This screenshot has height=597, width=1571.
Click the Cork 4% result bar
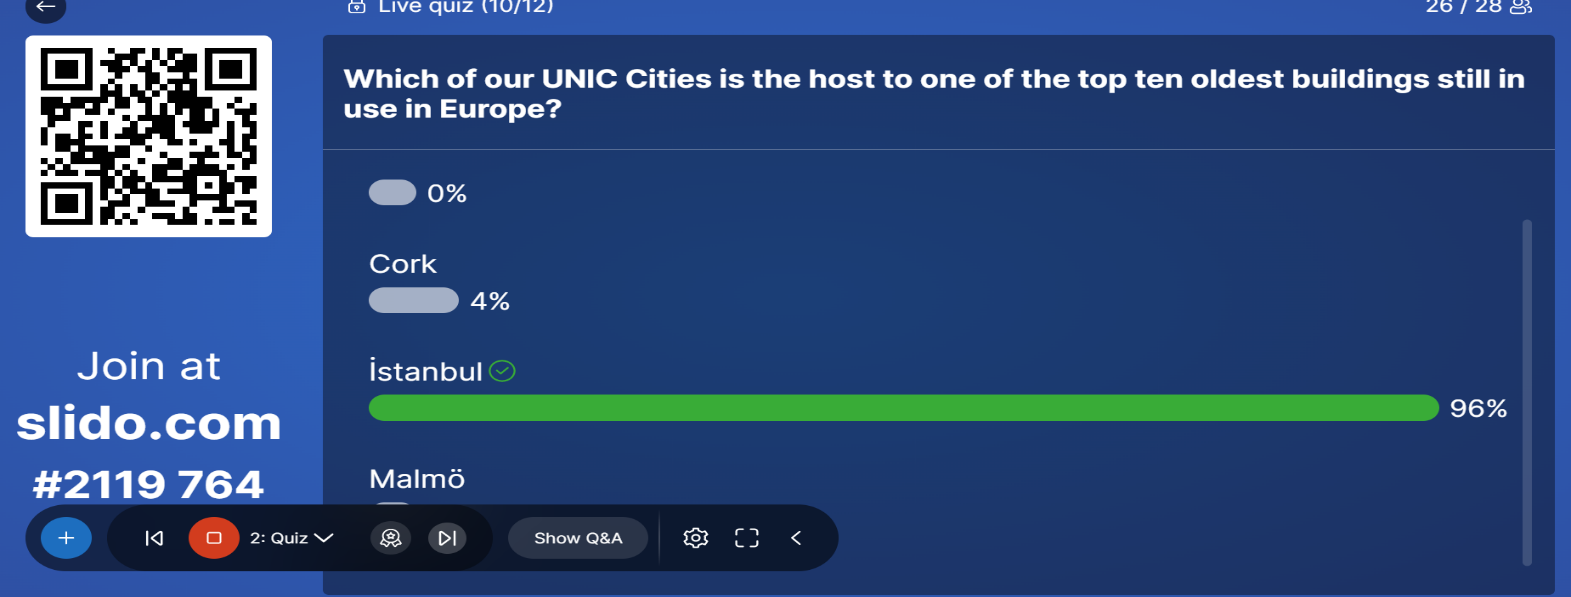(414, 300)
